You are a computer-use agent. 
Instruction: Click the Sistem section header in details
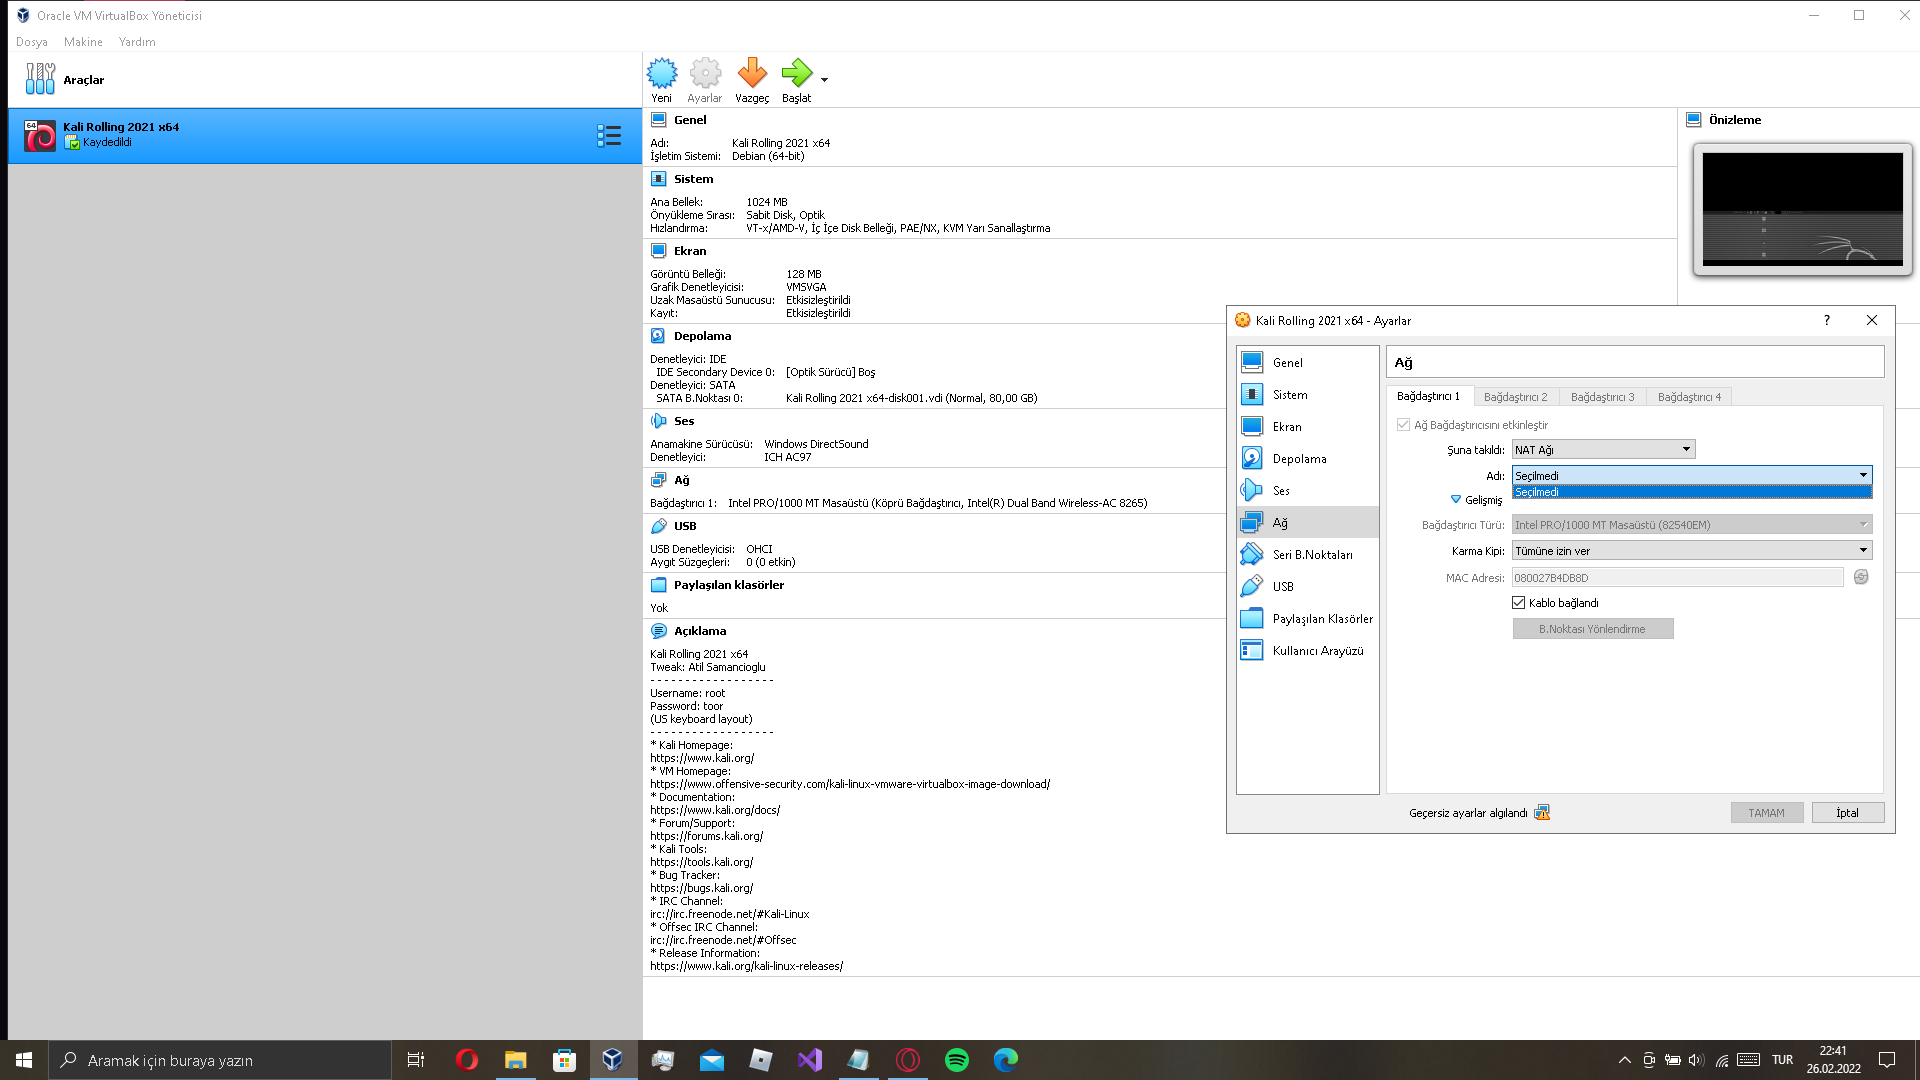coord(693,179)
